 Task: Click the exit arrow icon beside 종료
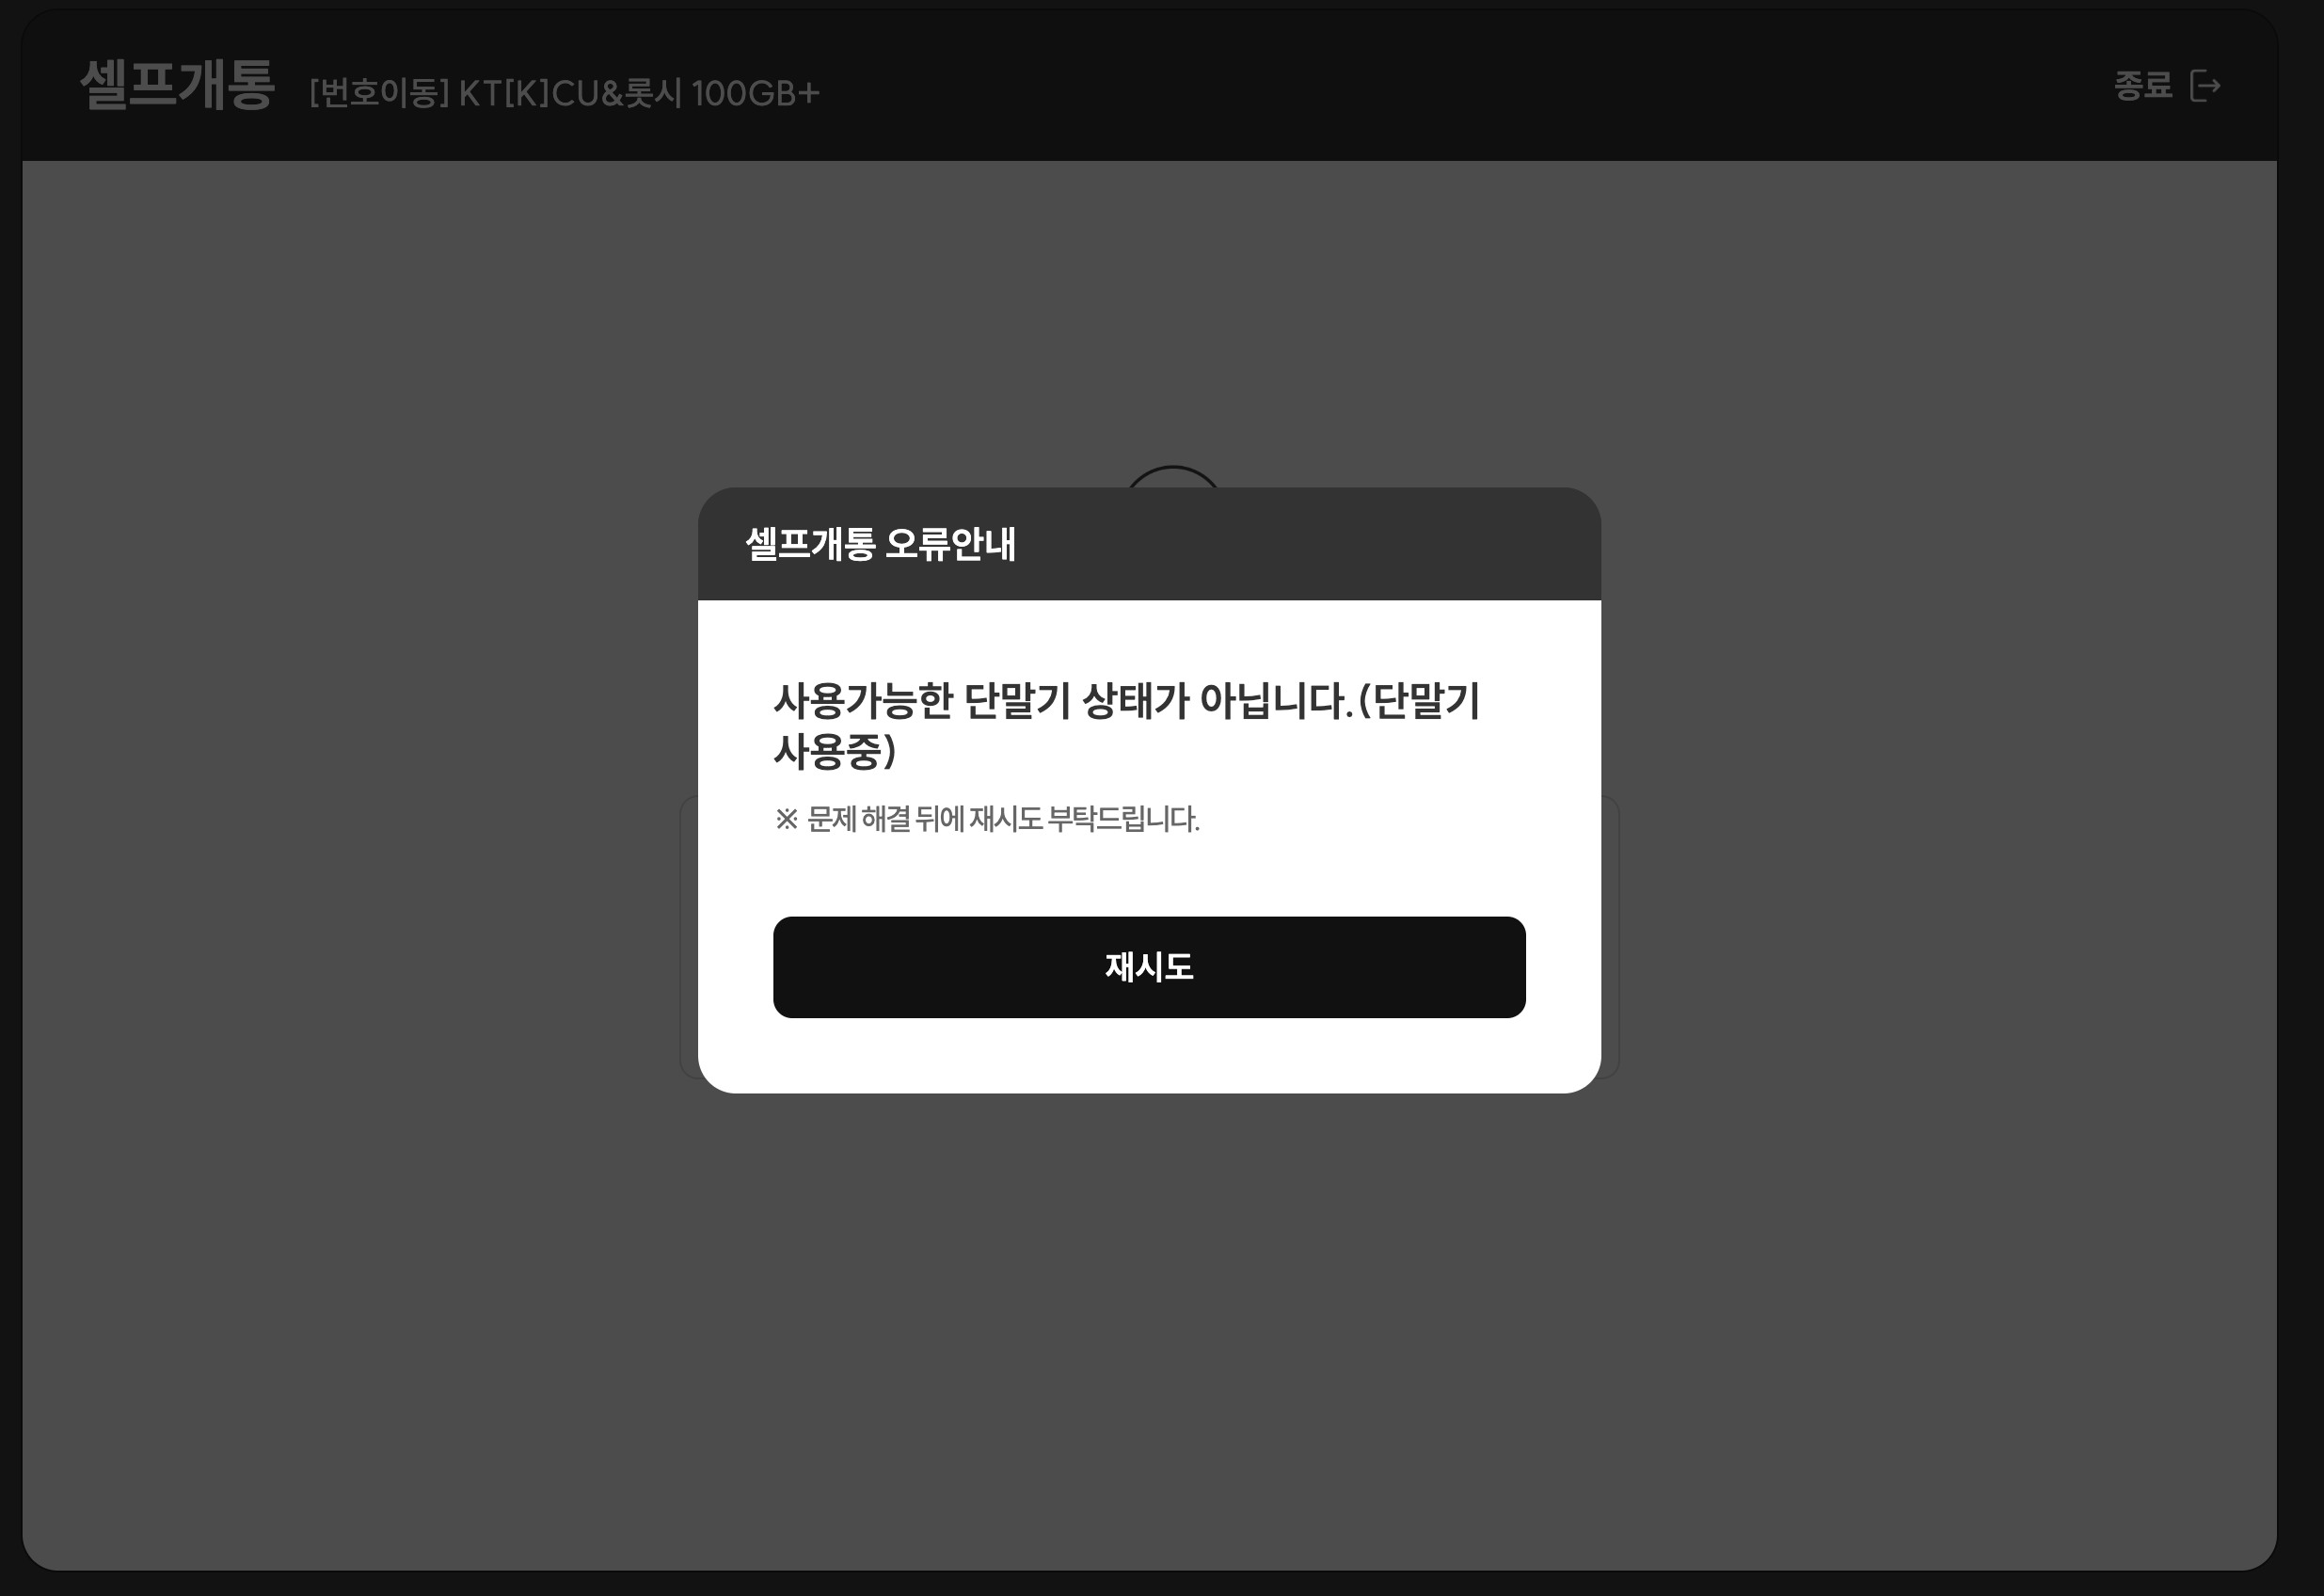click(2205, 86)
